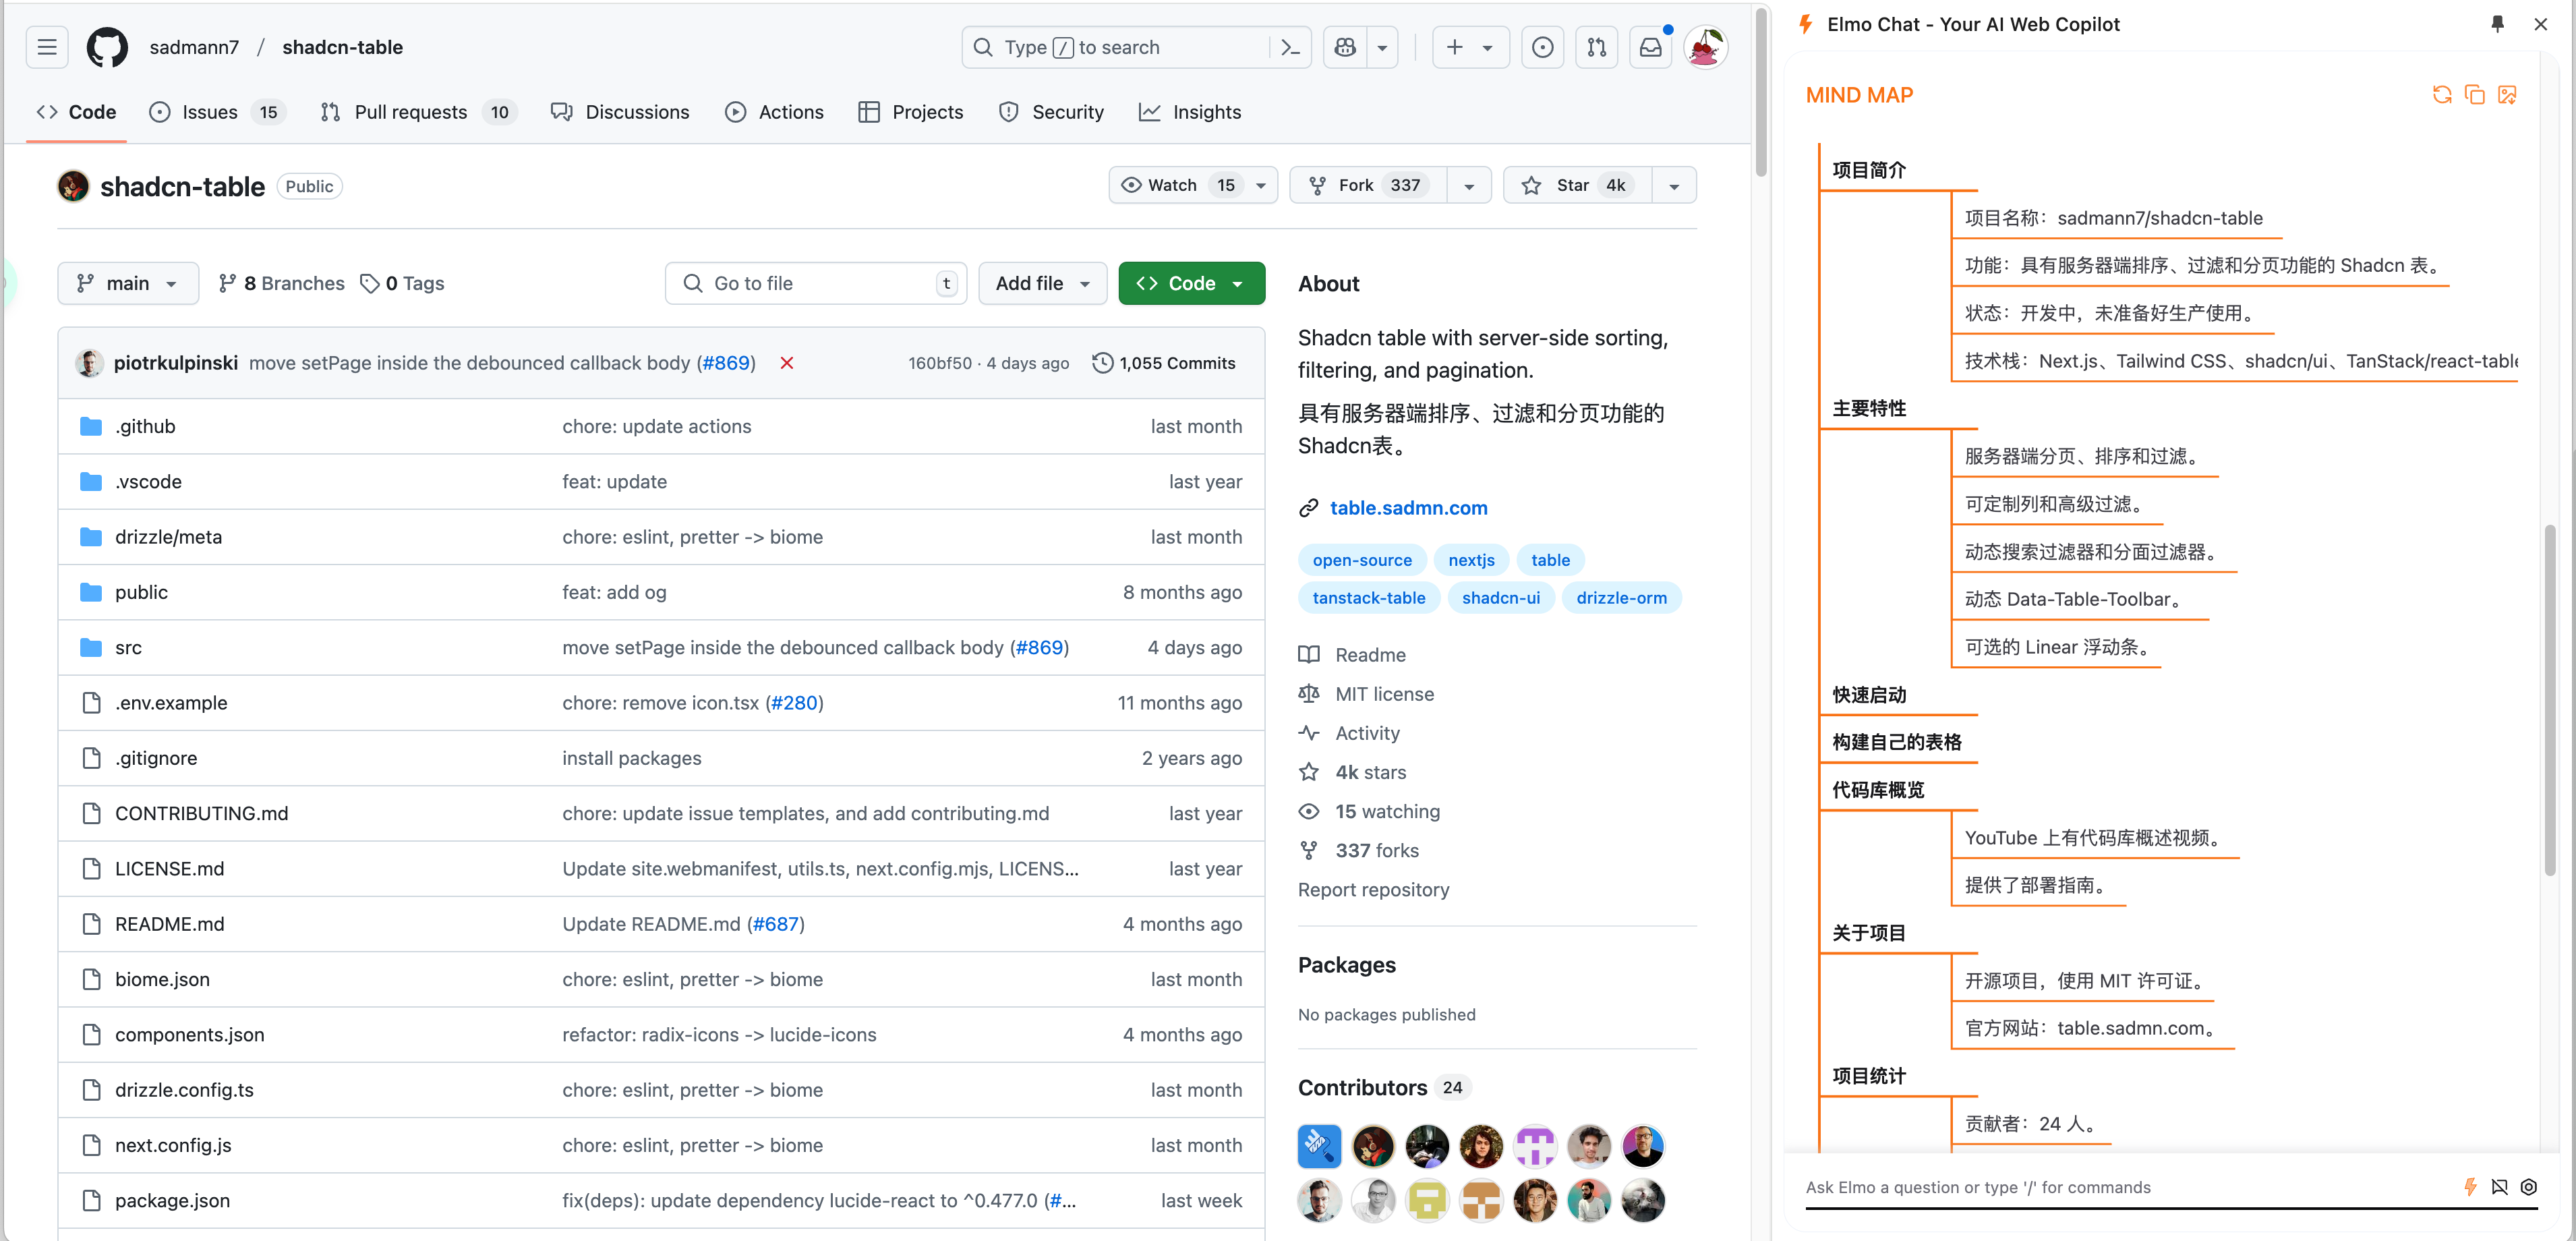Image resolution: width=2576 pixels, height=1241 pixels.
Task: Expand the Fork dropdown arrow
Action: (1469, 185)
